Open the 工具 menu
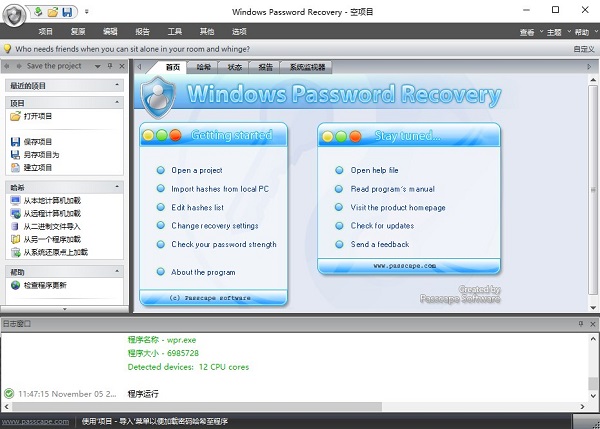 174,31
